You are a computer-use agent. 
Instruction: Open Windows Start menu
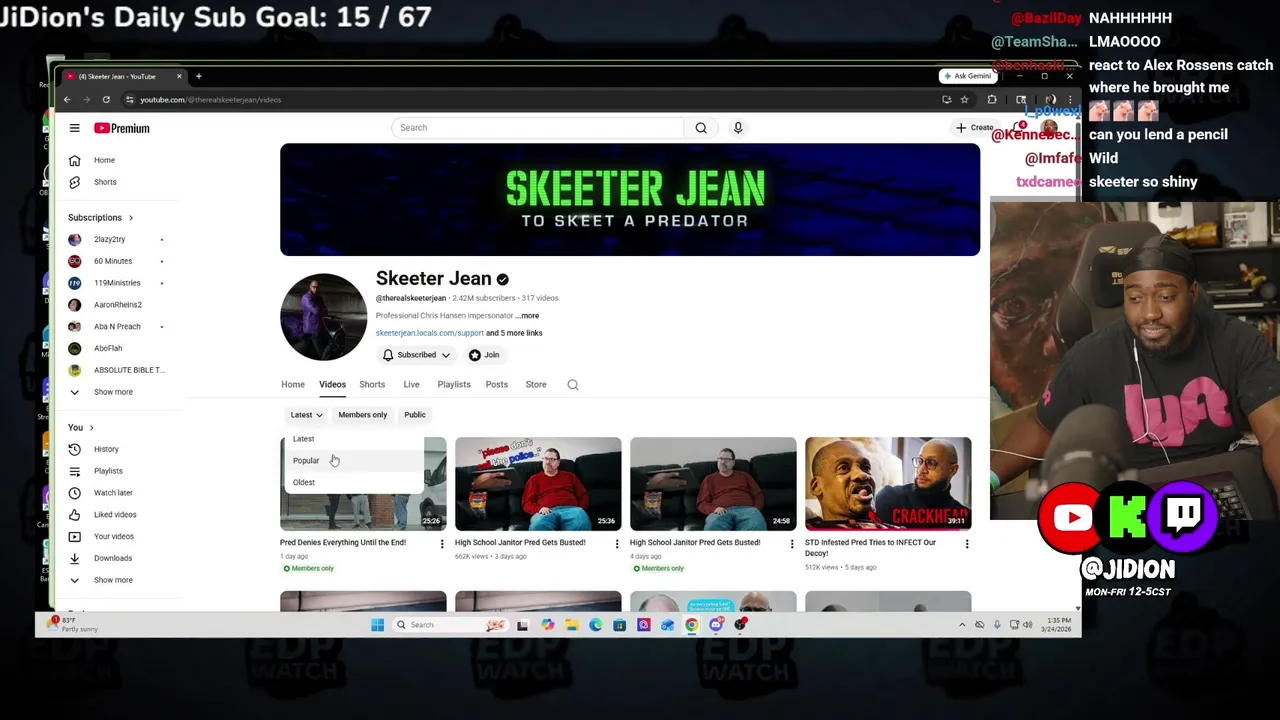click(x=377, y=625)
